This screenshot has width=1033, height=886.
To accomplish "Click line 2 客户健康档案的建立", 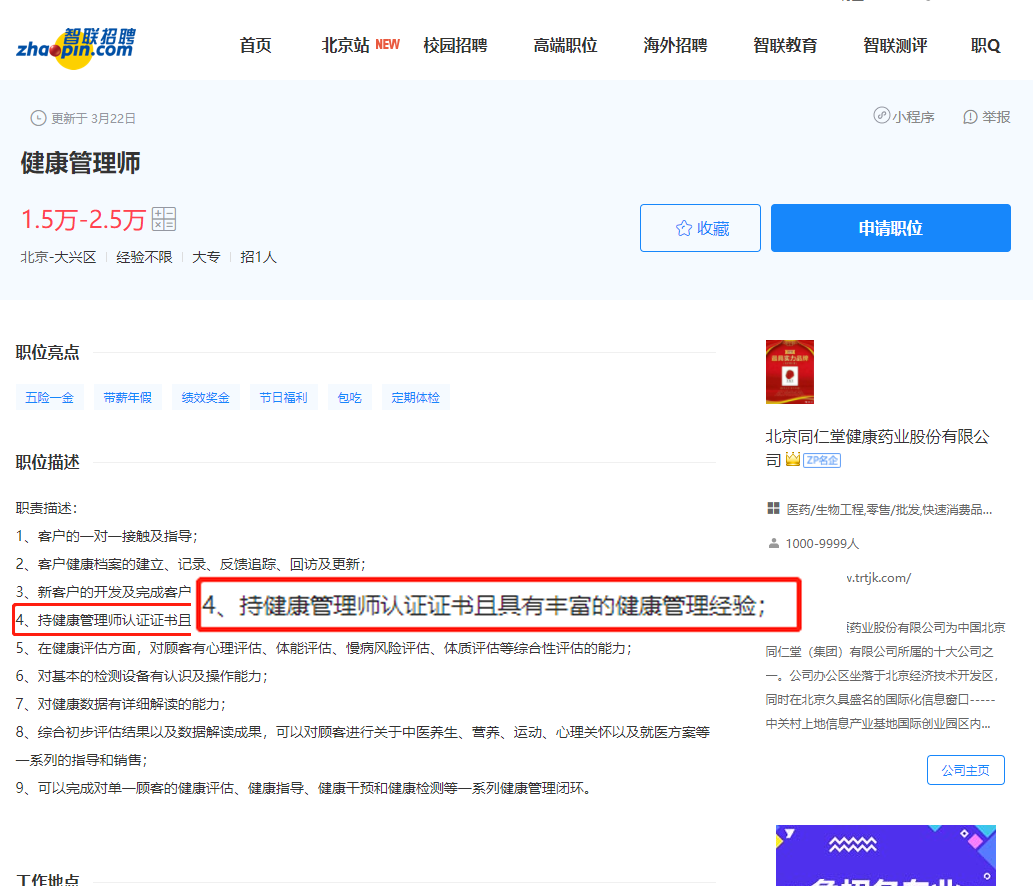I will pyautogui.click(x=191, y=564).
